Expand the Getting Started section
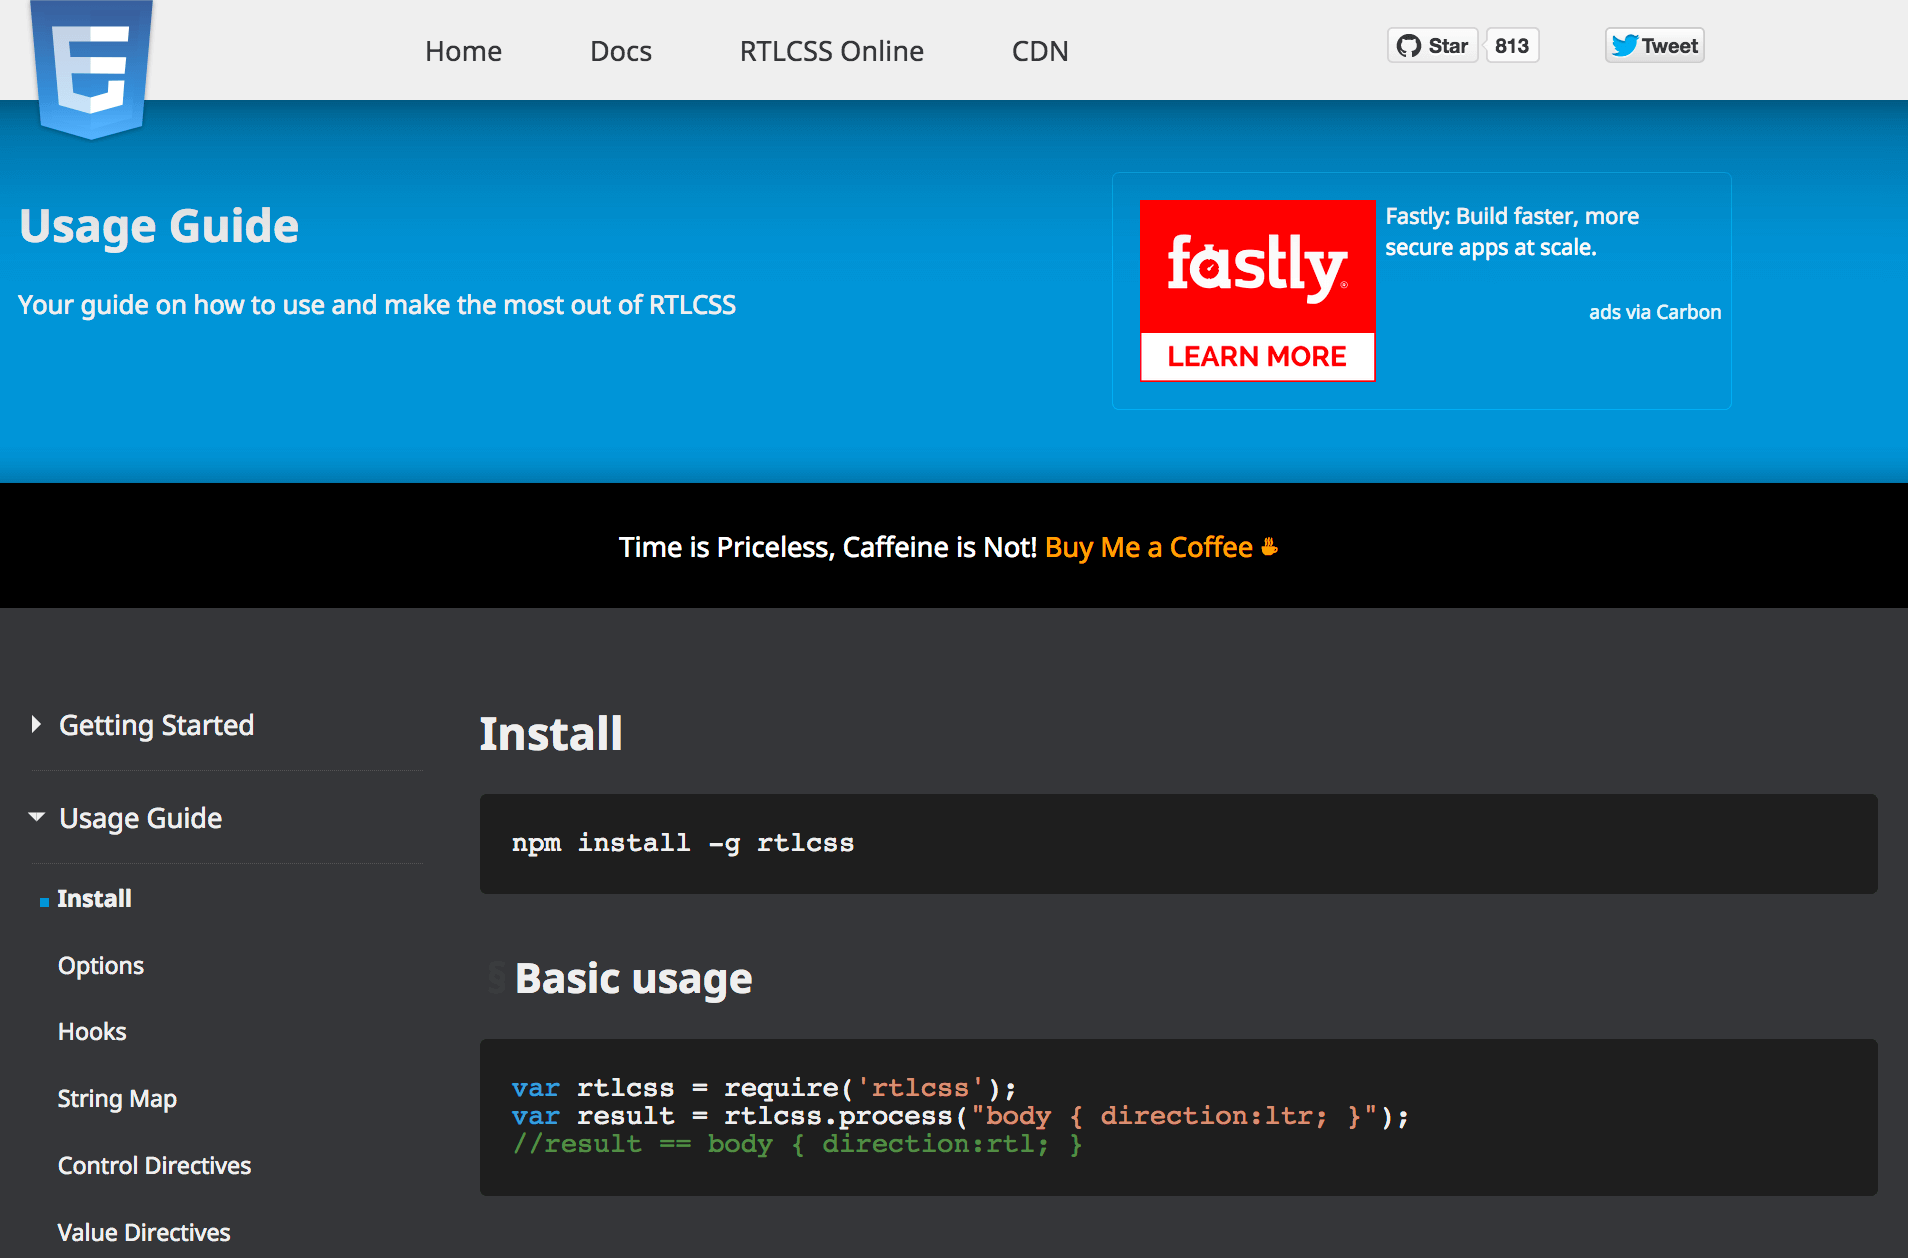This screenshot has width=1908, height=1258. [x=156, y=725]
